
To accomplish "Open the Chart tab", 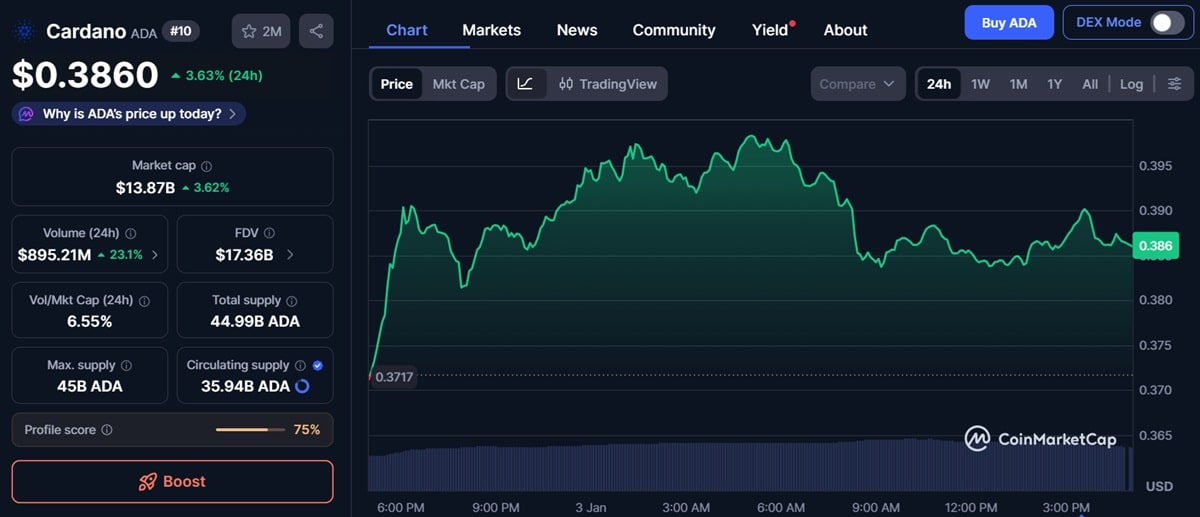I will (x=407, y=30).
